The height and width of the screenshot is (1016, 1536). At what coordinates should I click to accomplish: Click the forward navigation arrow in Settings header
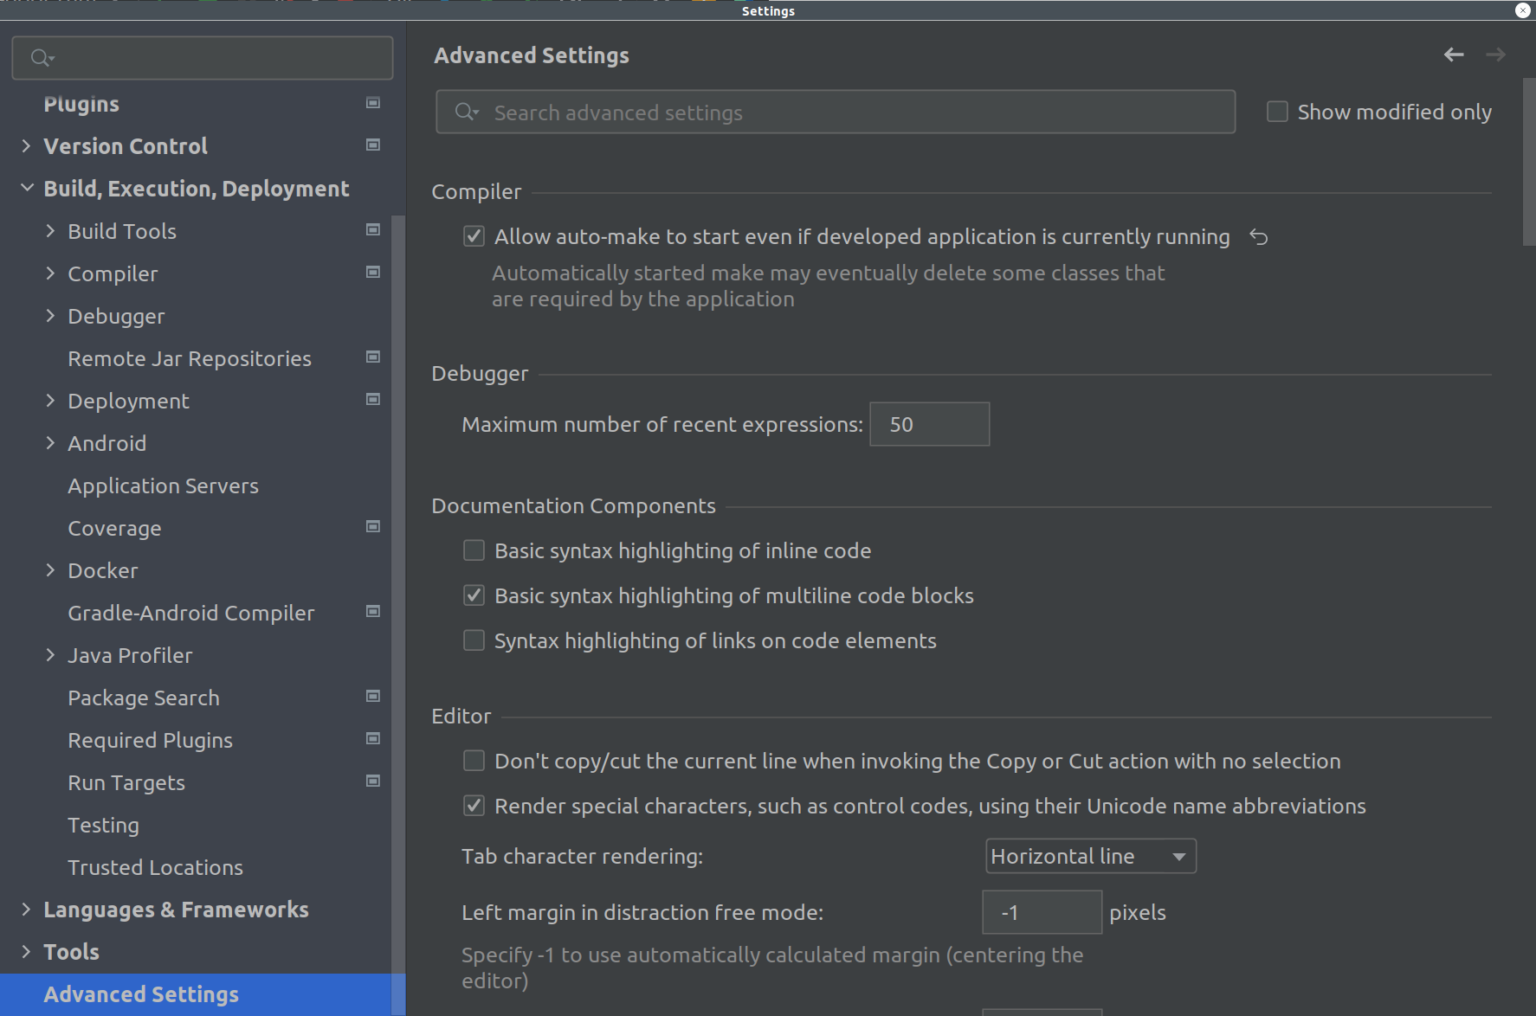coord(1495,55)
